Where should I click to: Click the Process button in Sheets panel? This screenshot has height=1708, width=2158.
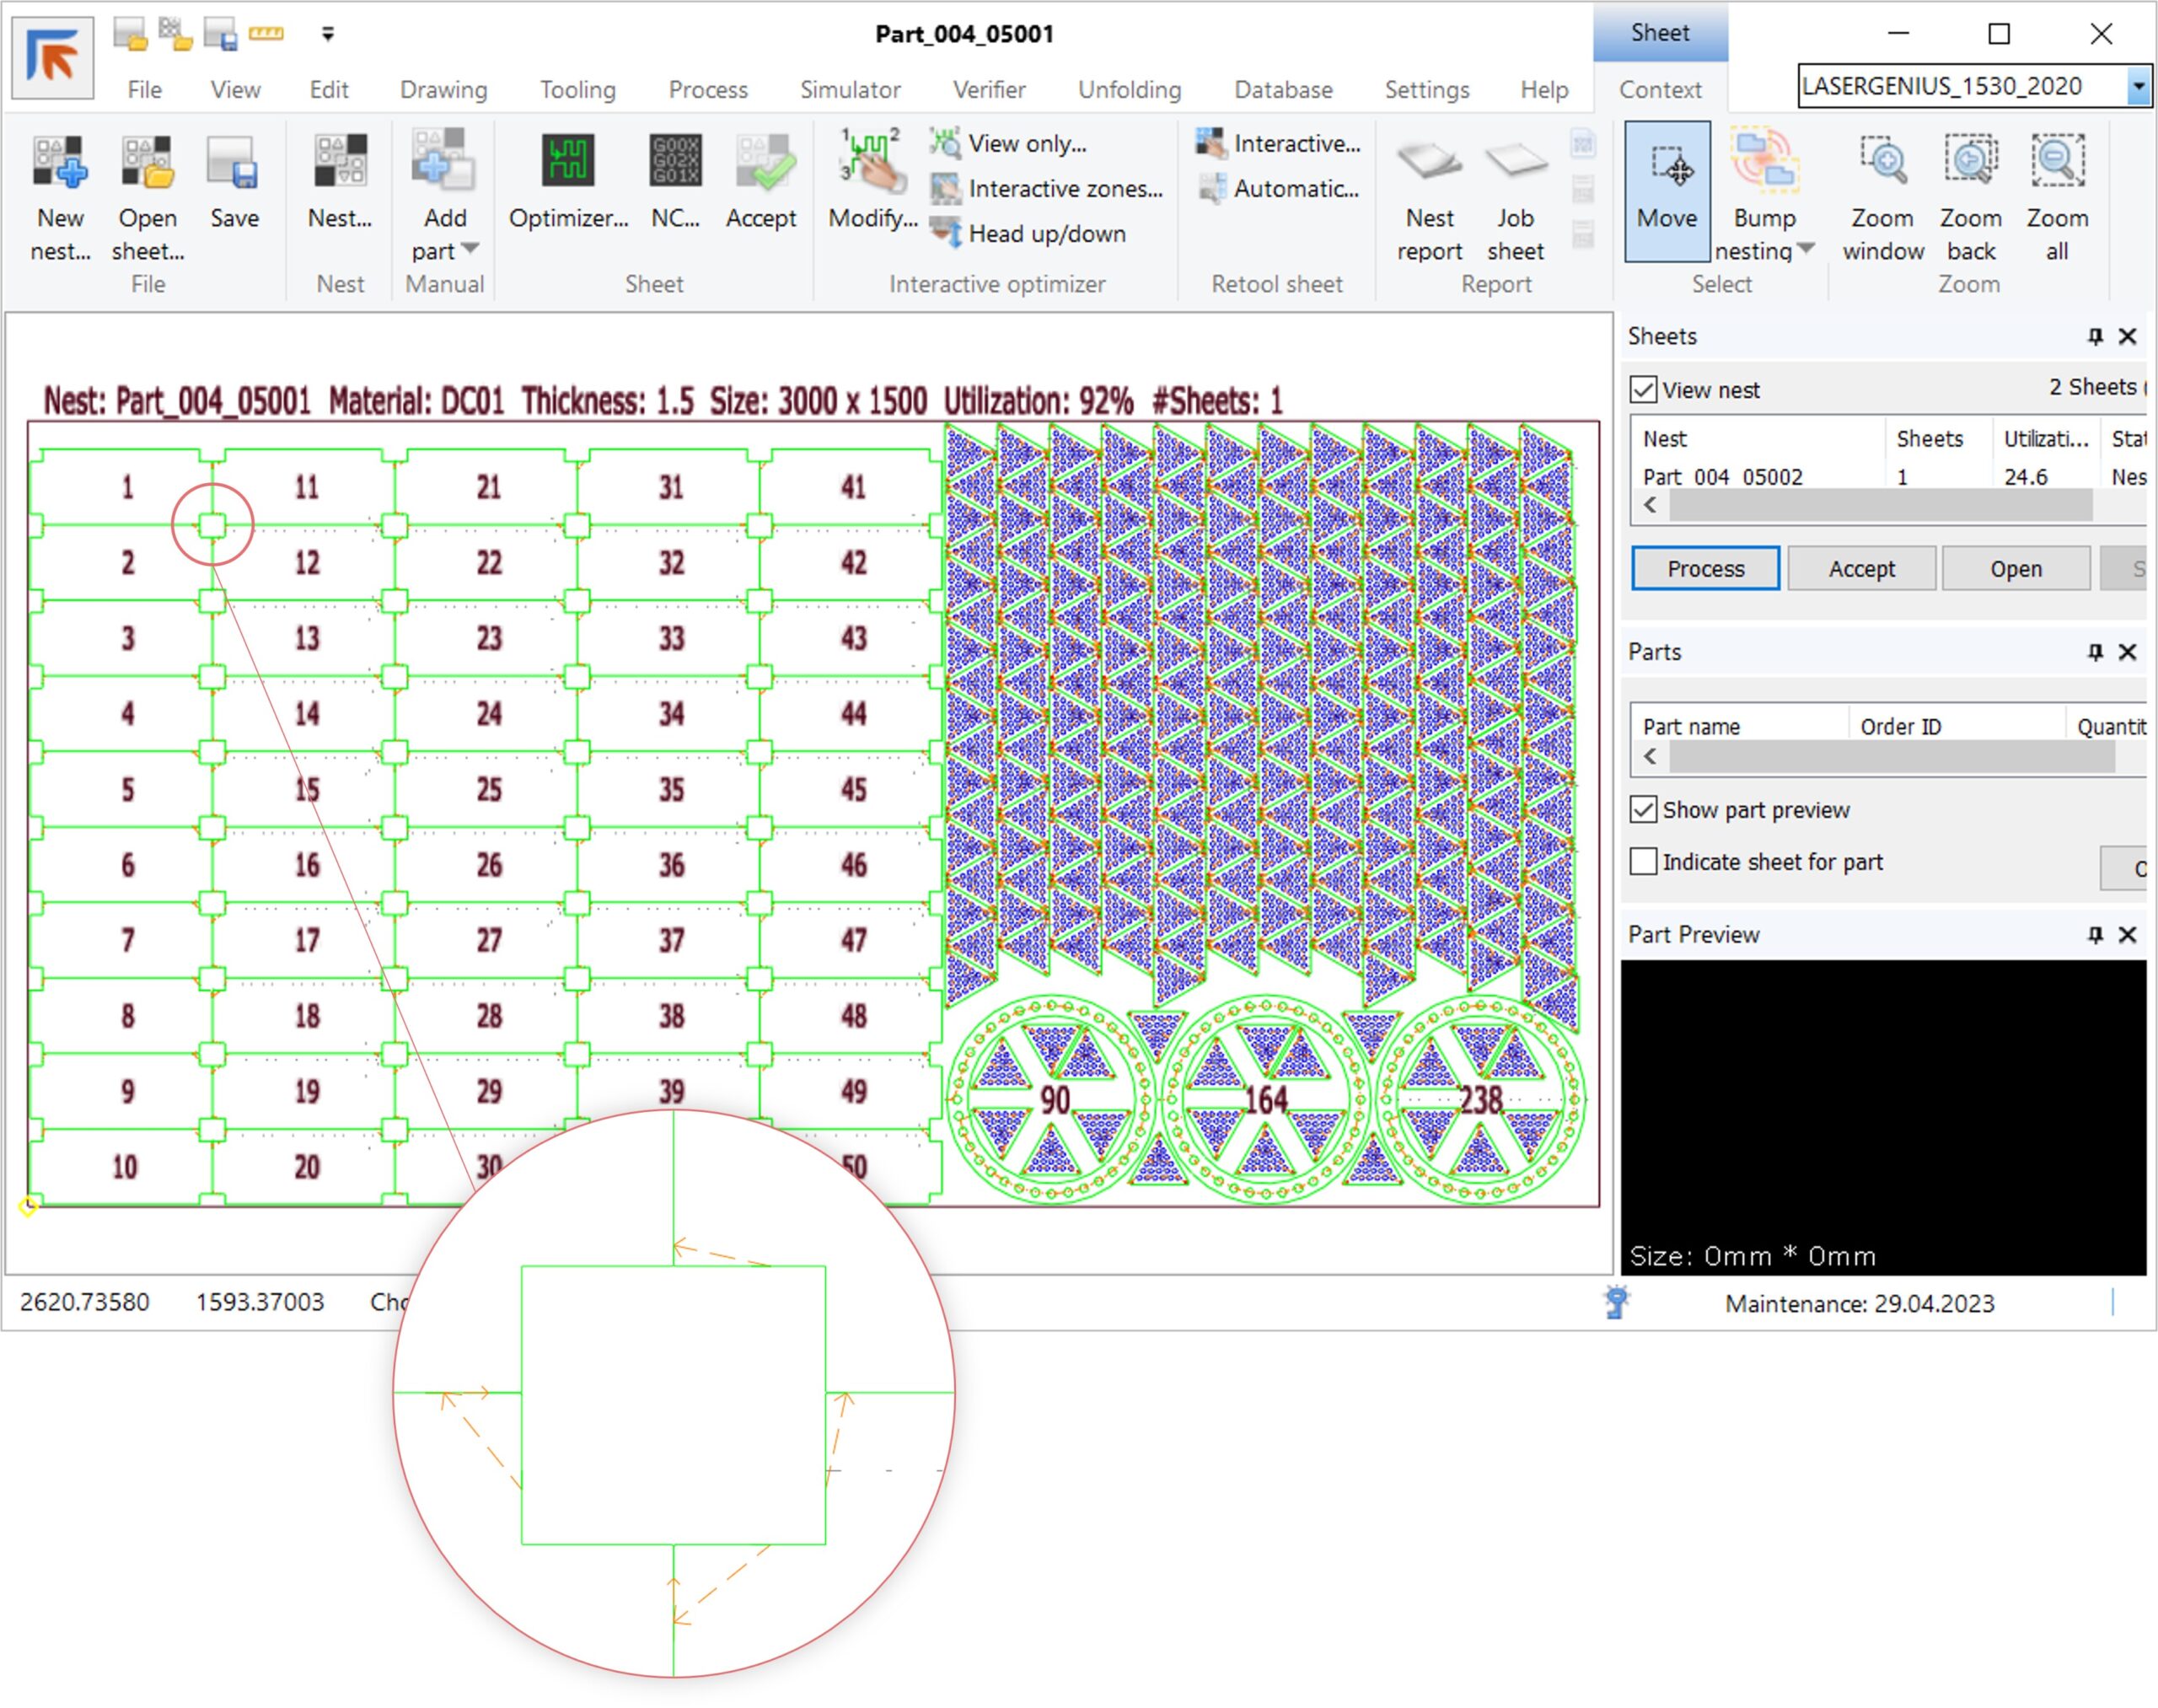[1705, 569]
